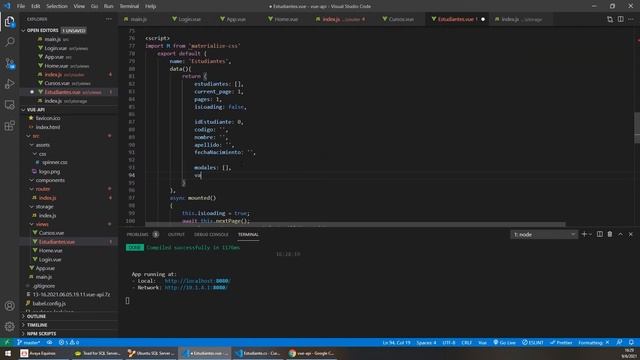Open the notifications bell
Viewport: 640px width, 360px height.
(631, 342)
